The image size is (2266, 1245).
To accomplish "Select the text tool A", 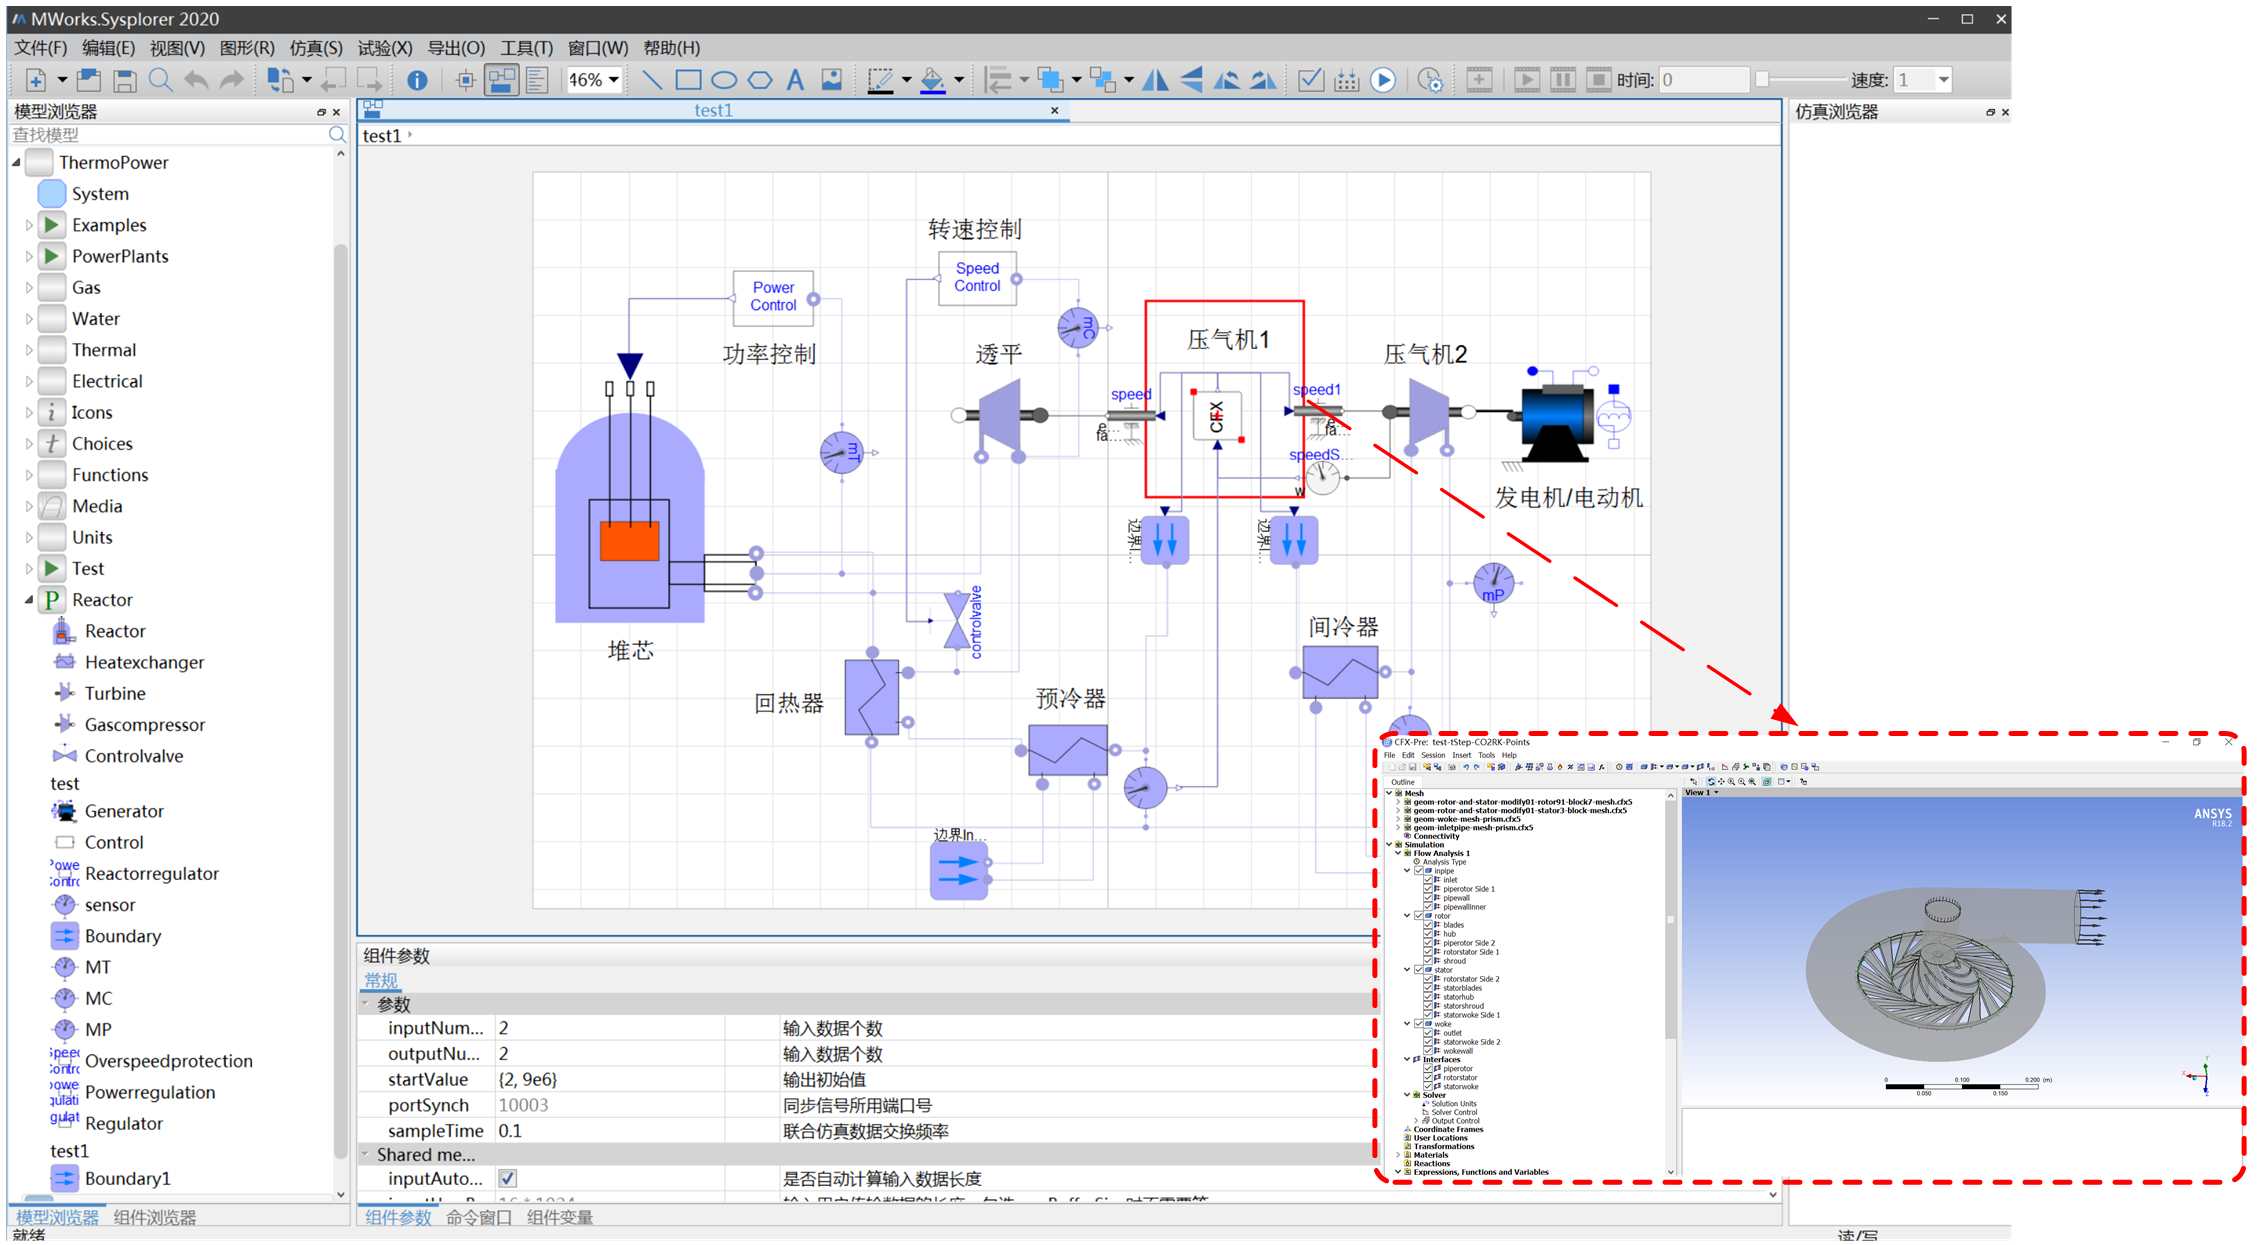I will coord(796,80).
